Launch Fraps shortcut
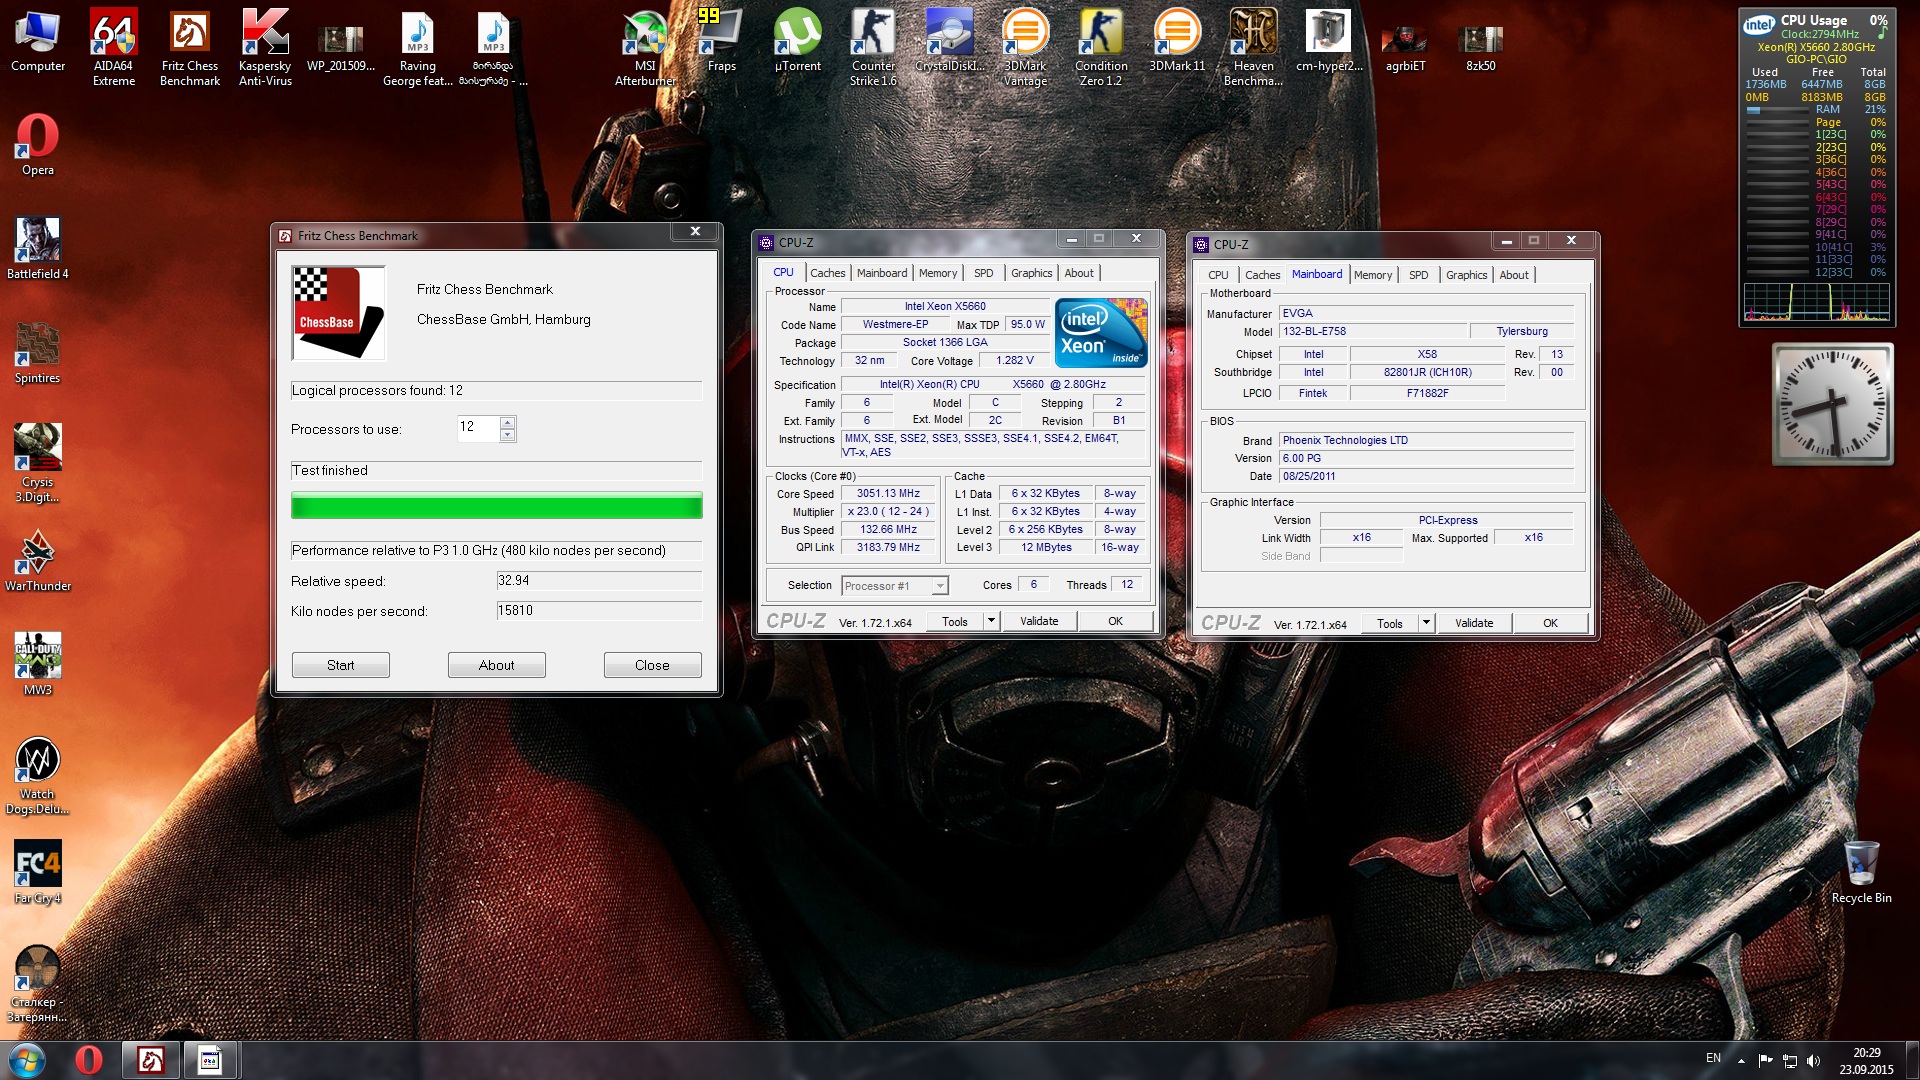This screenshot has height=1080, width=1920. tap(721, 42)
